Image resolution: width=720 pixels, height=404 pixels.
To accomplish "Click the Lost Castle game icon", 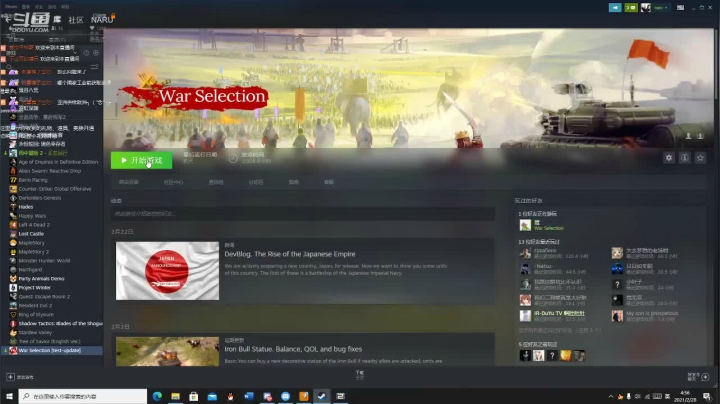I will click(x=13, y=234).
